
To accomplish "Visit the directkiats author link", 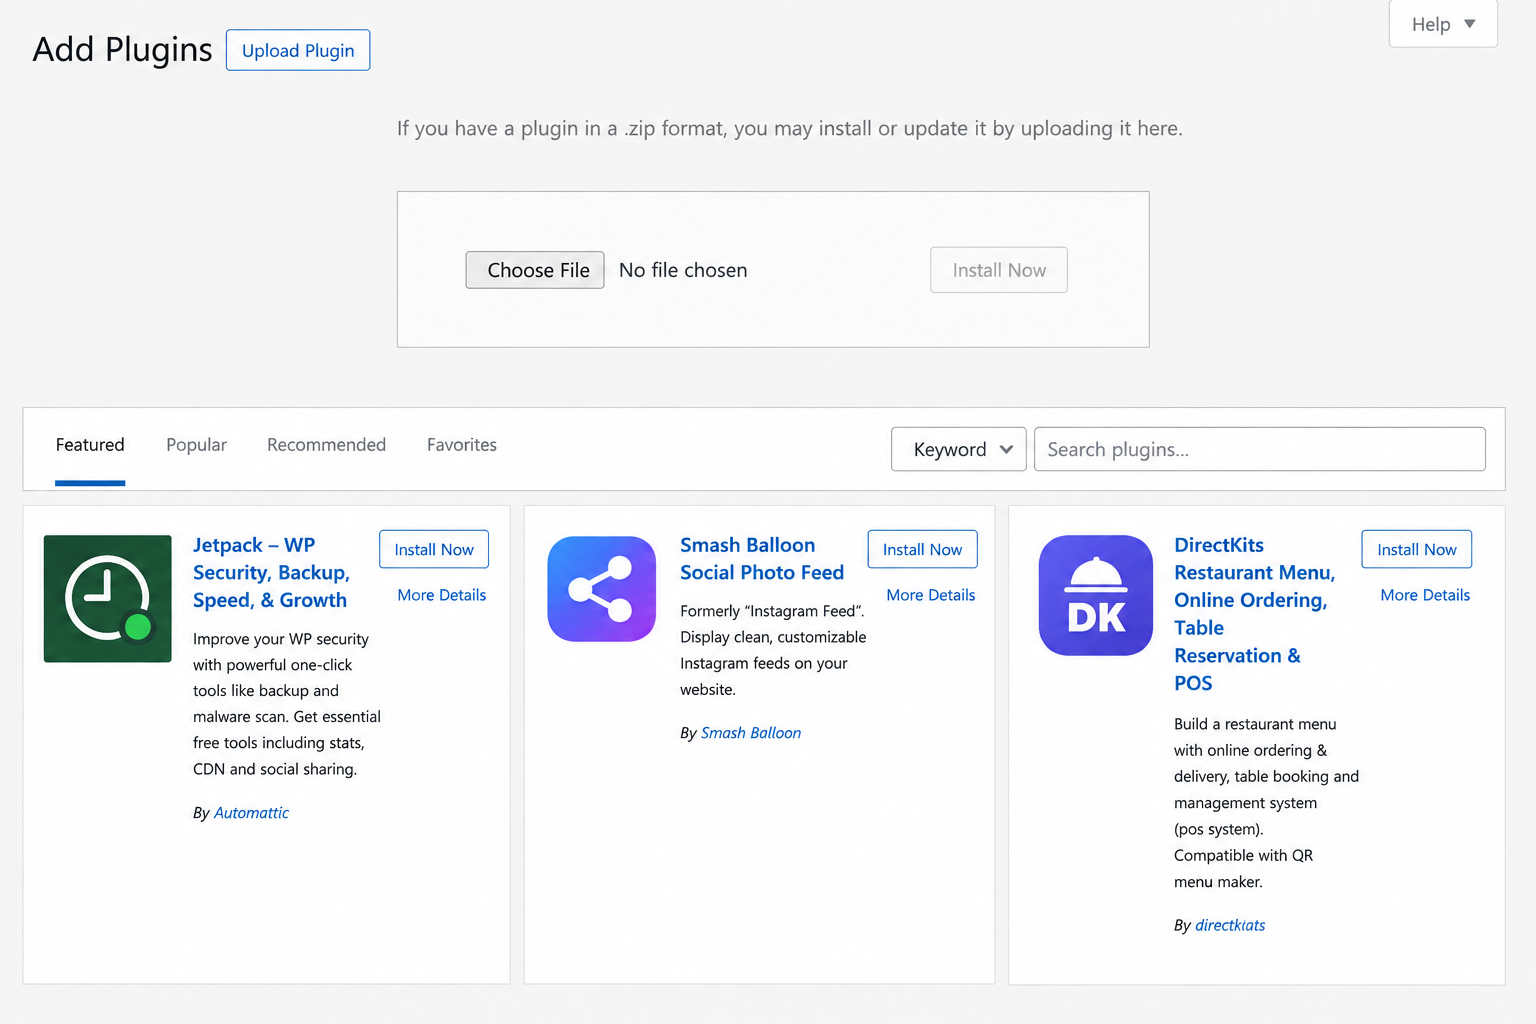I will (1230, 925).
